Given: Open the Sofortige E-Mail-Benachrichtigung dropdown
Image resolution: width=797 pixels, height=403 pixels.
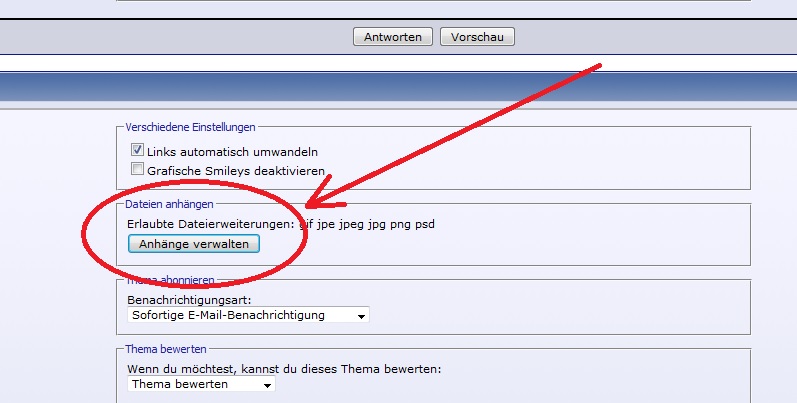Looking at the screenshot, I should pyautogui.click(x=248, y=316).
